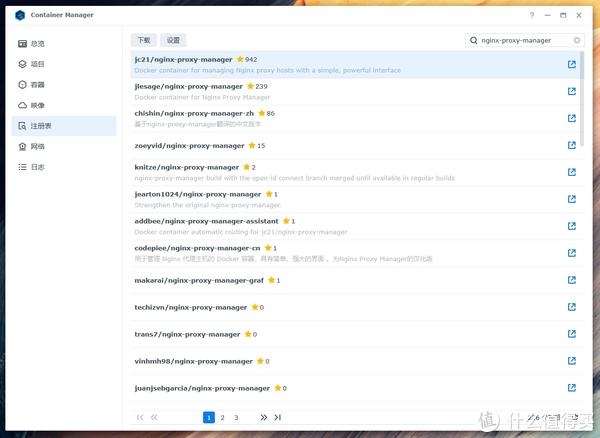Click the 239 star count
Viewport: 600px width, 438px height.
click(x=261, y=86)
